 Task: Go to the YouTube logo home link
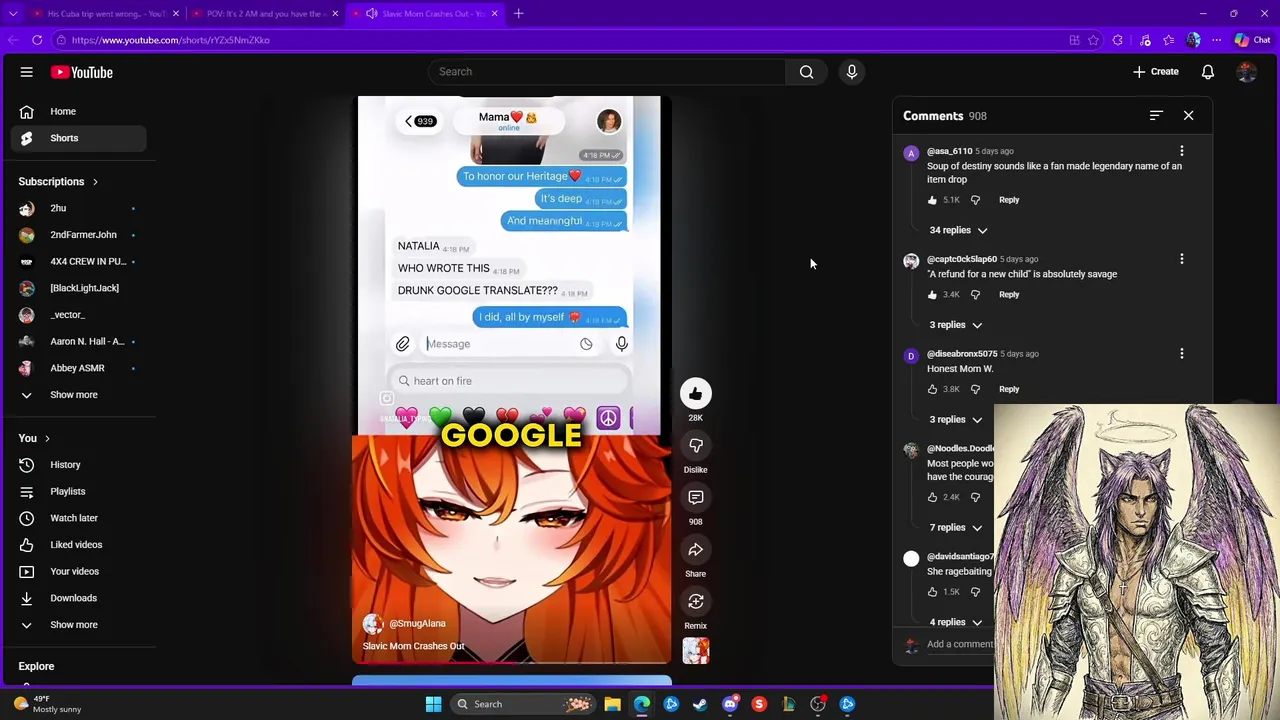82,72
